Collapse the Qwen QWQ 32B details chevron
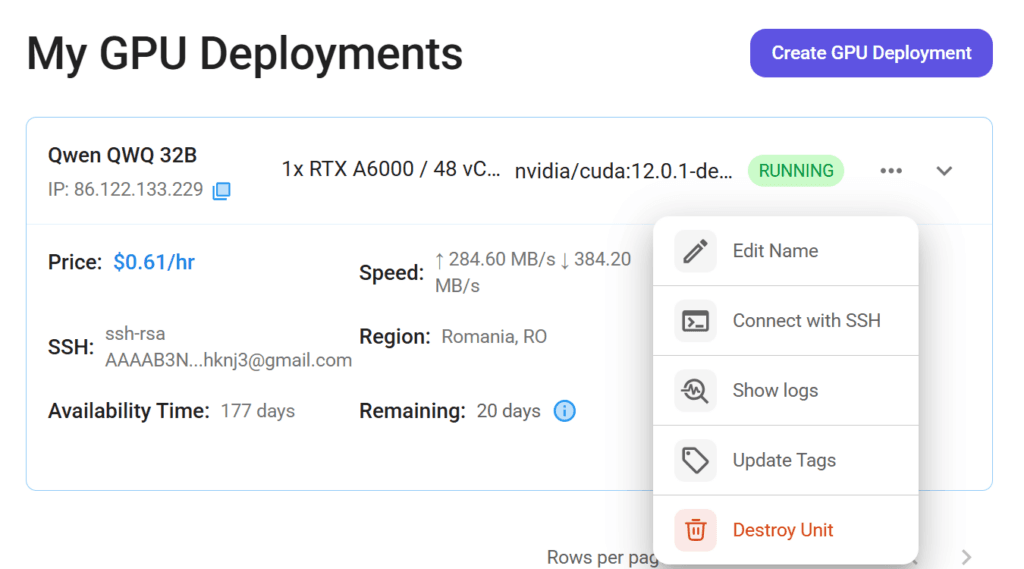The height and width of the screenshot is (569, 1024). tap(944, 171)
